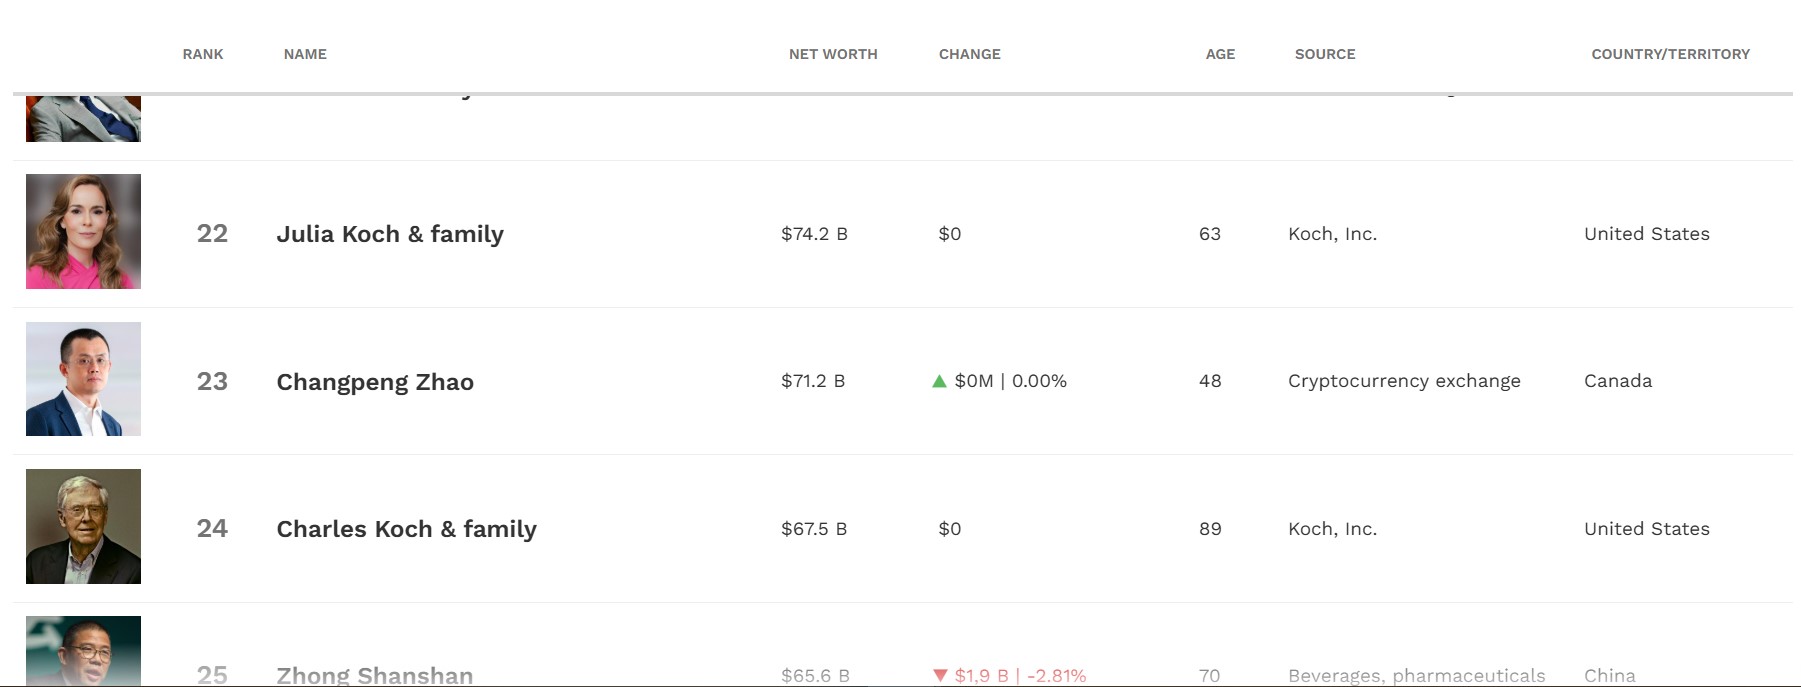Click rank number 23
Screen dimensions: 1801x687
tap(212, 381)
